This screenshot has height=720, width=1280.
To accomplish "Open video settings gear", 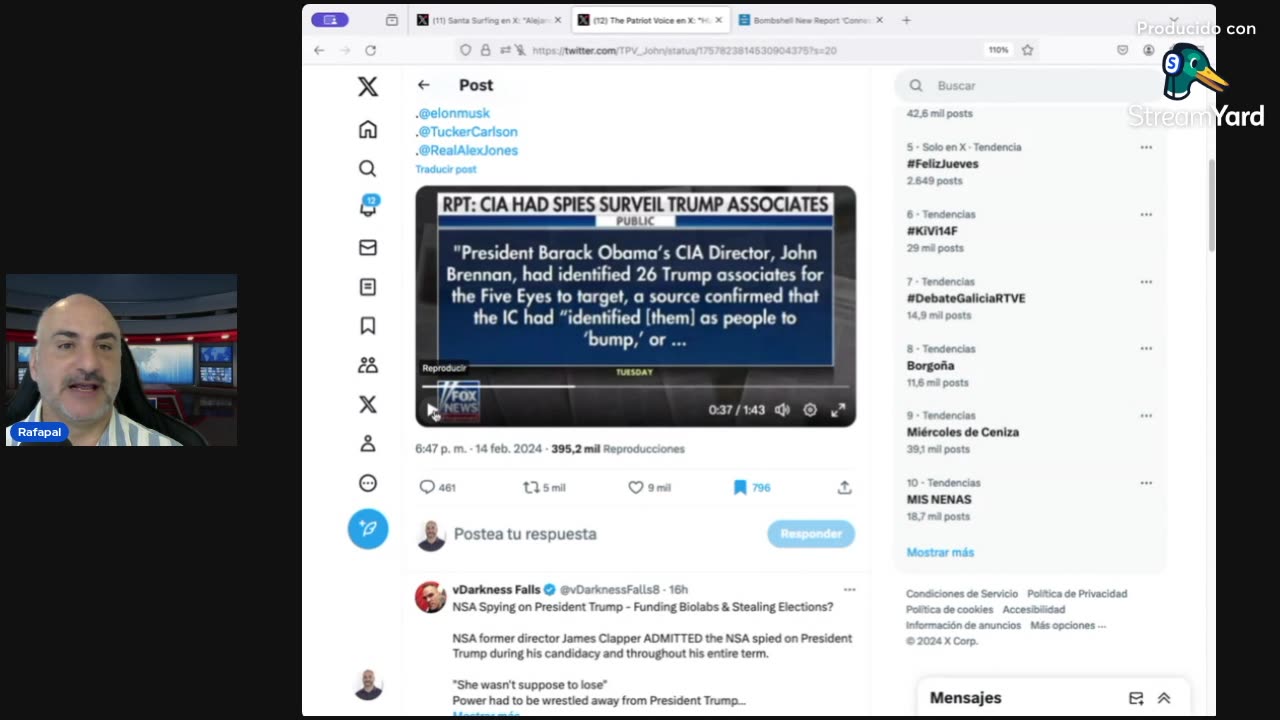I will coord(810,409).
